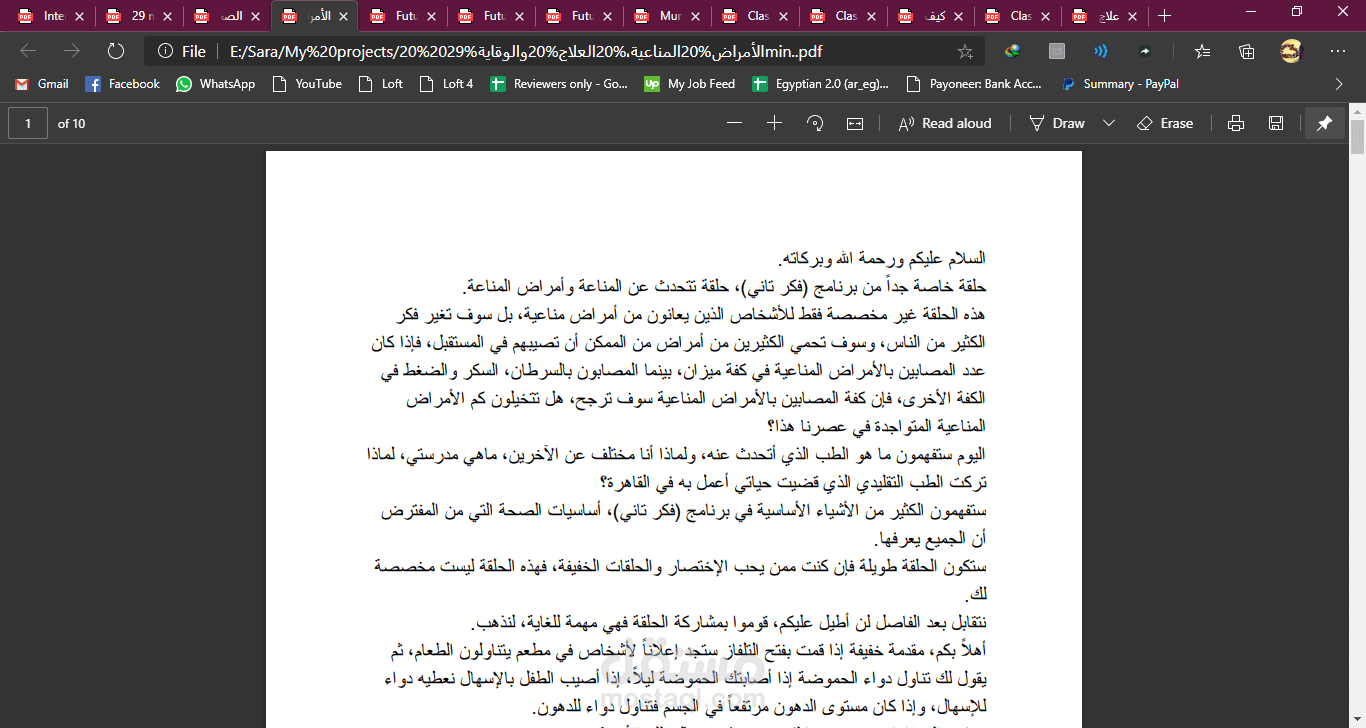The width and height of the screenshot is (1366, 728).
Task: Open the Loft bookmark
Action: pyautogui.click(x=380, y=84)
